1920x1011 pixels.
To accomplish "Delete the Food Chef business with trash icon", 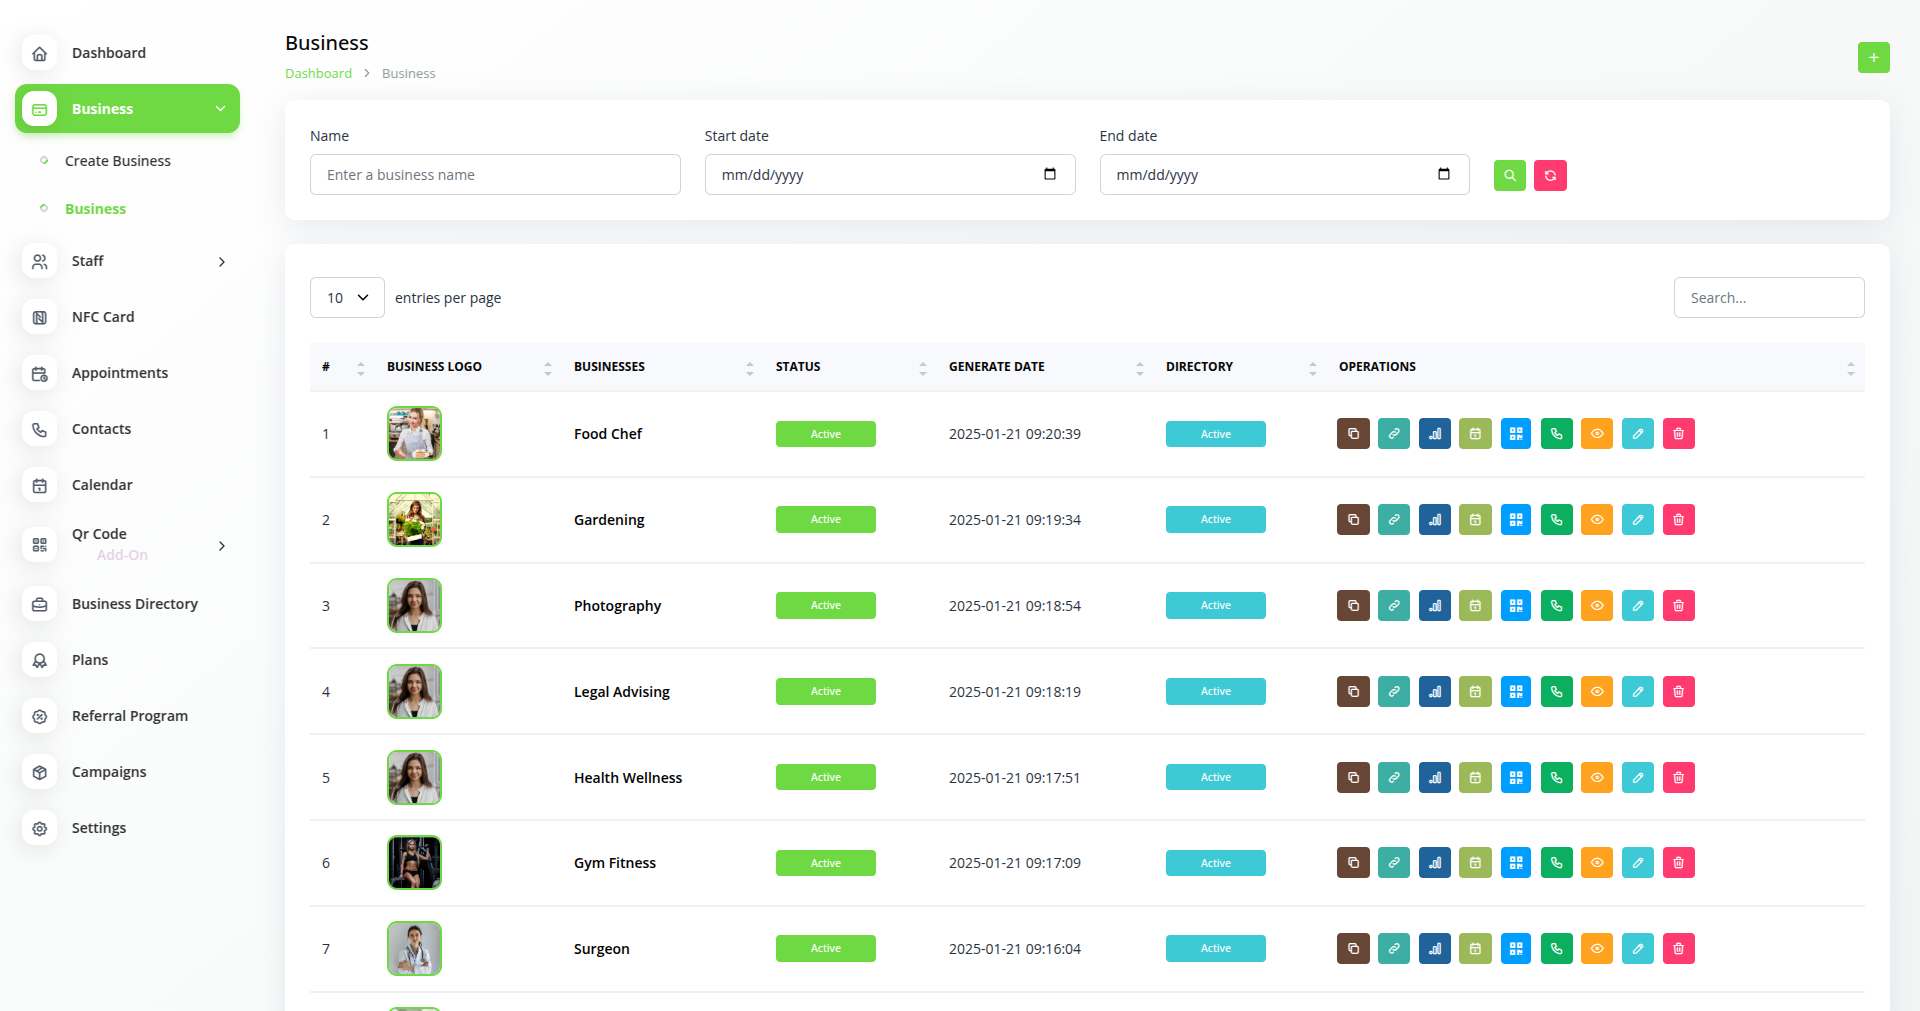I will point(1679,434).
